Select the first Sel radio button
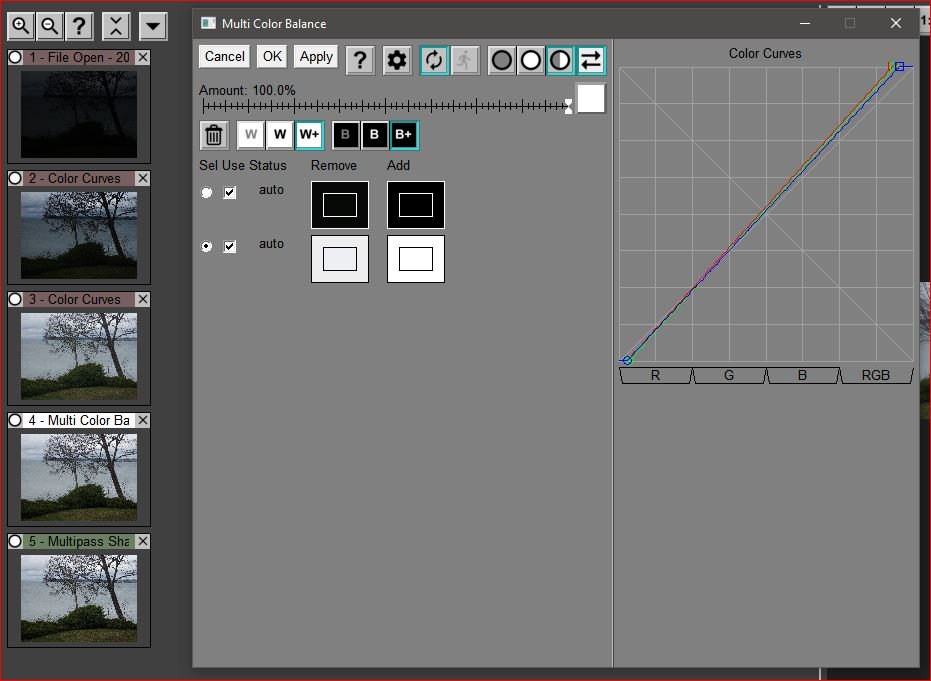Screen dimensions: 931x681 tap(207, 192)
